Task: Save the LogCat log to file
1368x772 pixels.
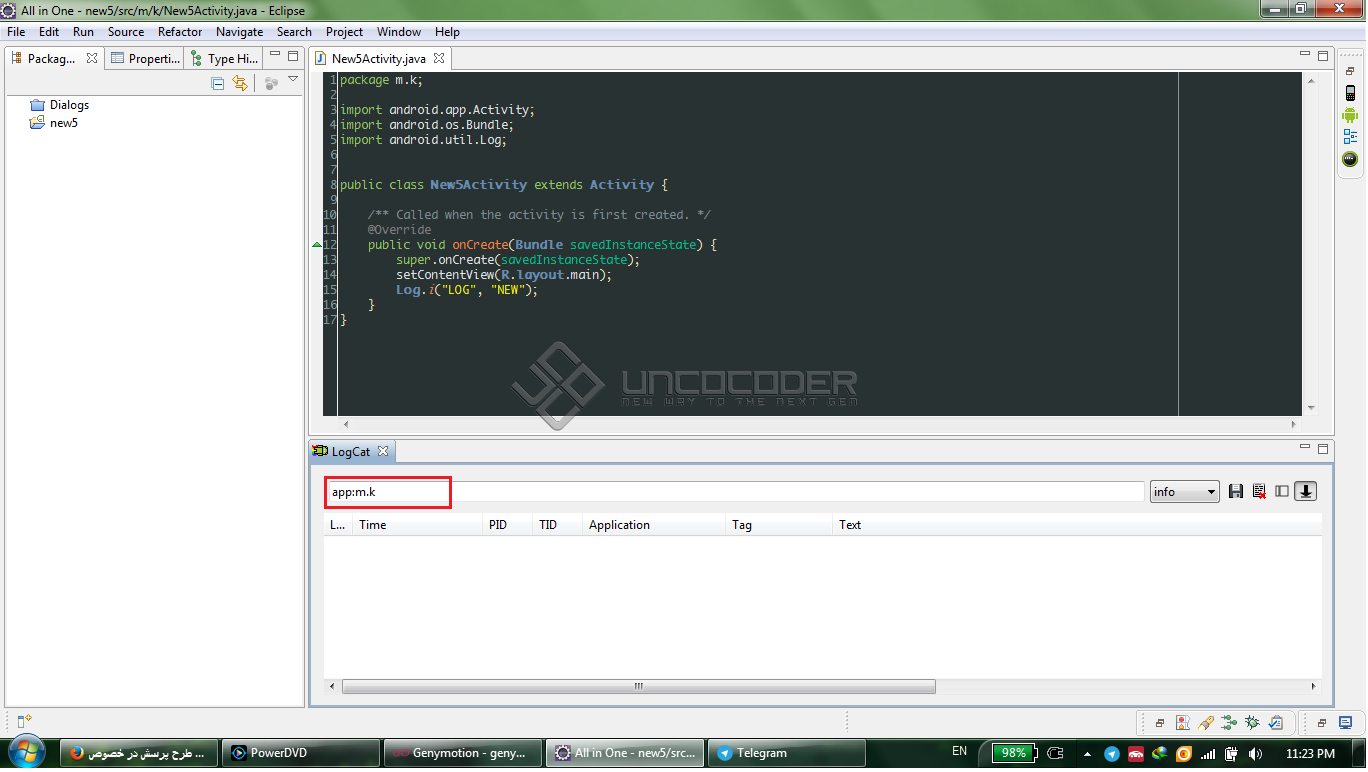Action: [x=1236, y=491]
